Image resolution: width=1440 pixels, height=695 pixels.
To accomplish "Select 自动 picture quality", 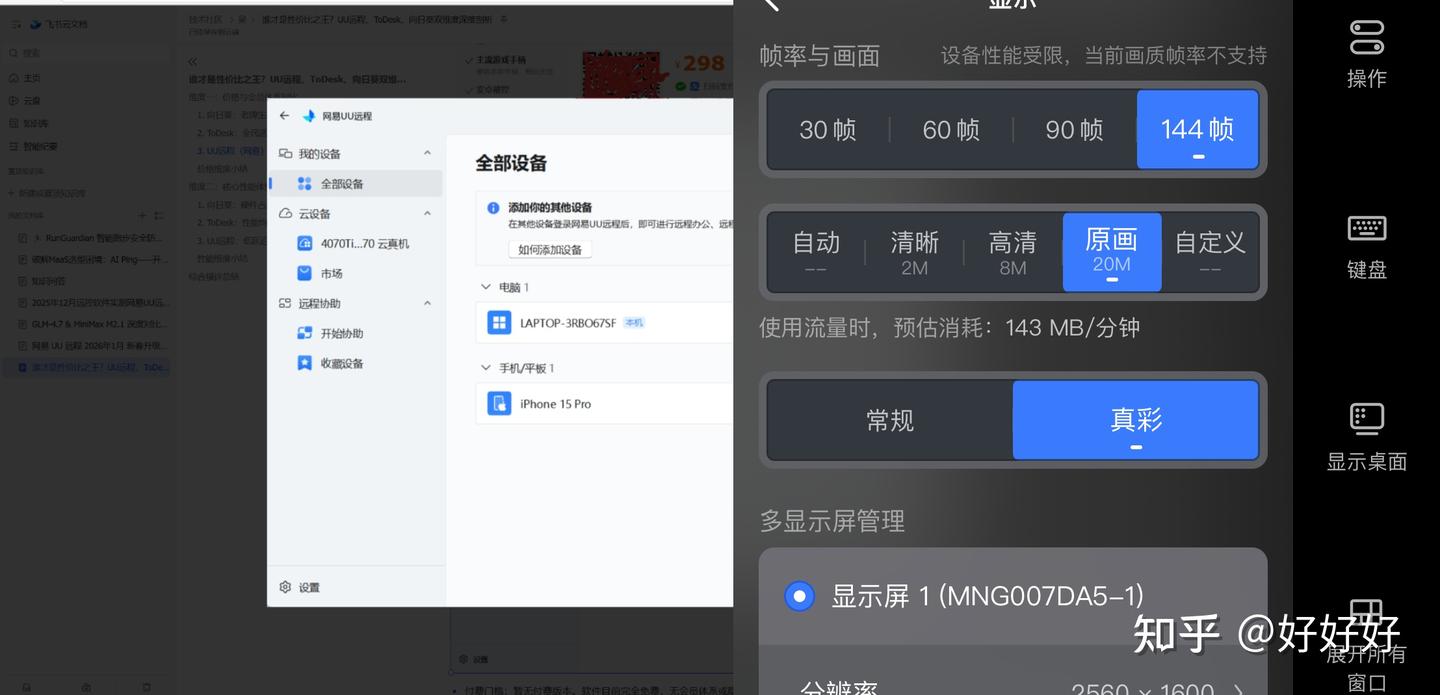I will coord(816,252).
